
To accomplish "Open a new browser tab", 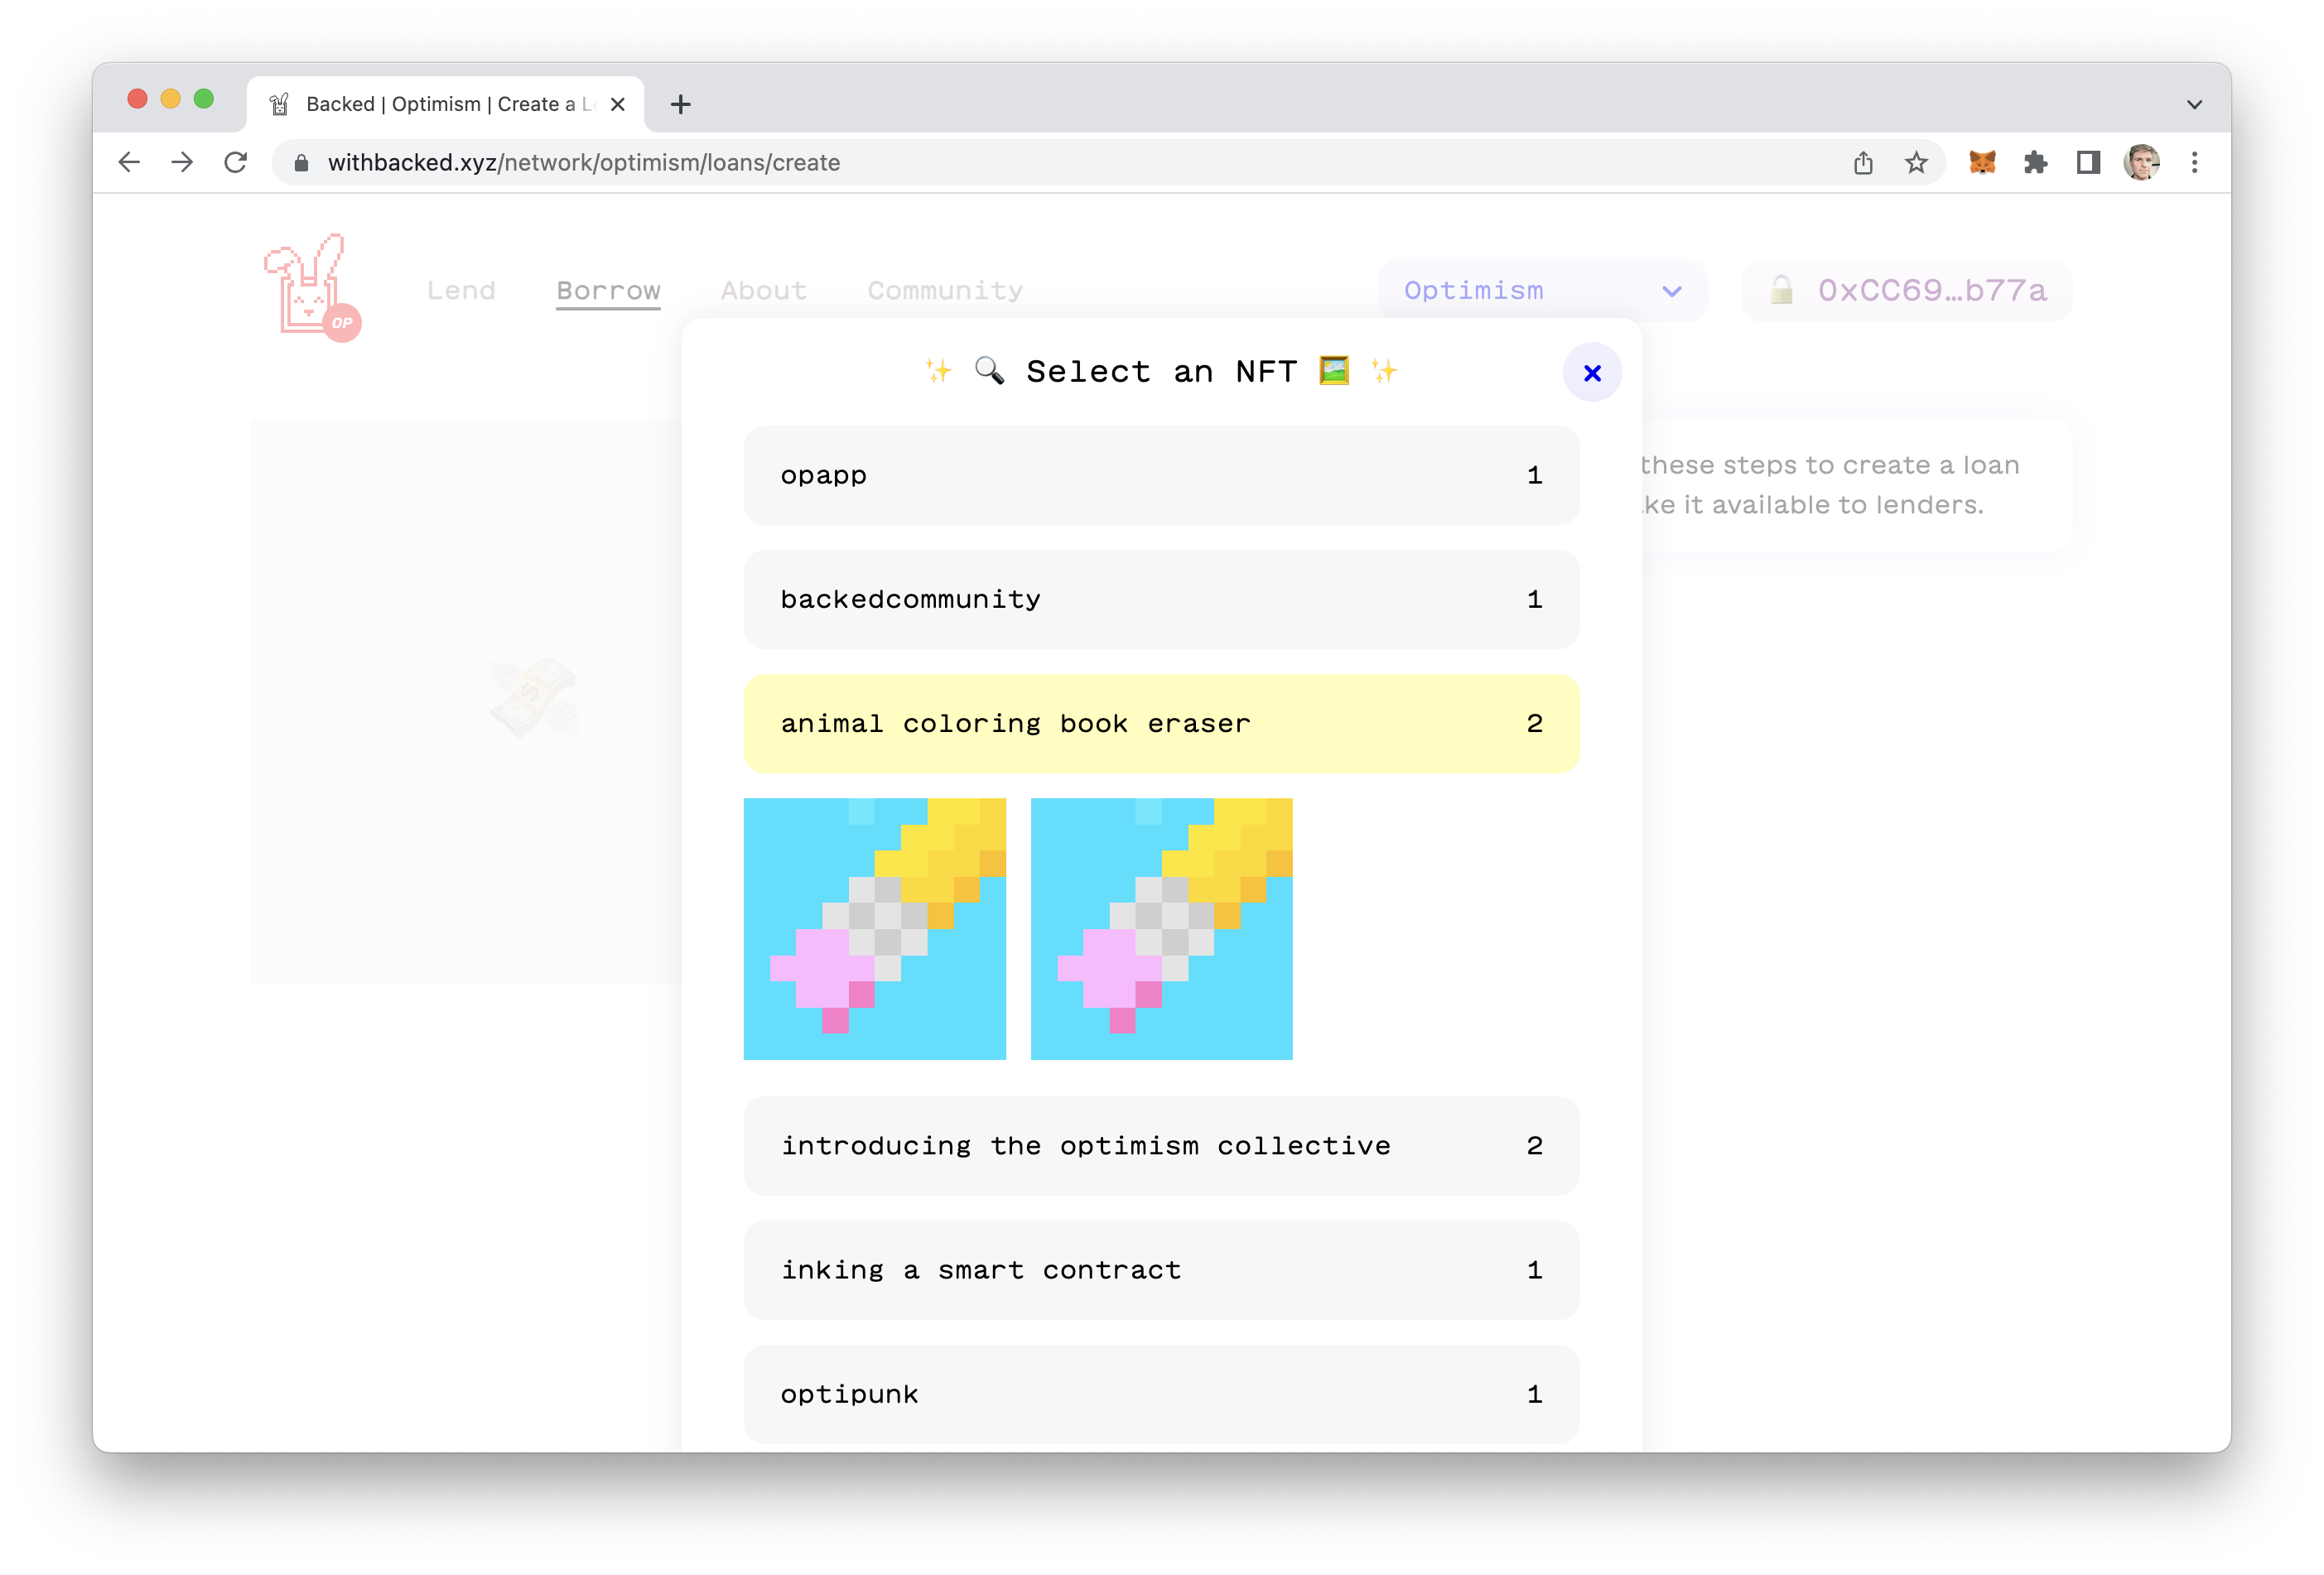I will [x=680, y=104].
